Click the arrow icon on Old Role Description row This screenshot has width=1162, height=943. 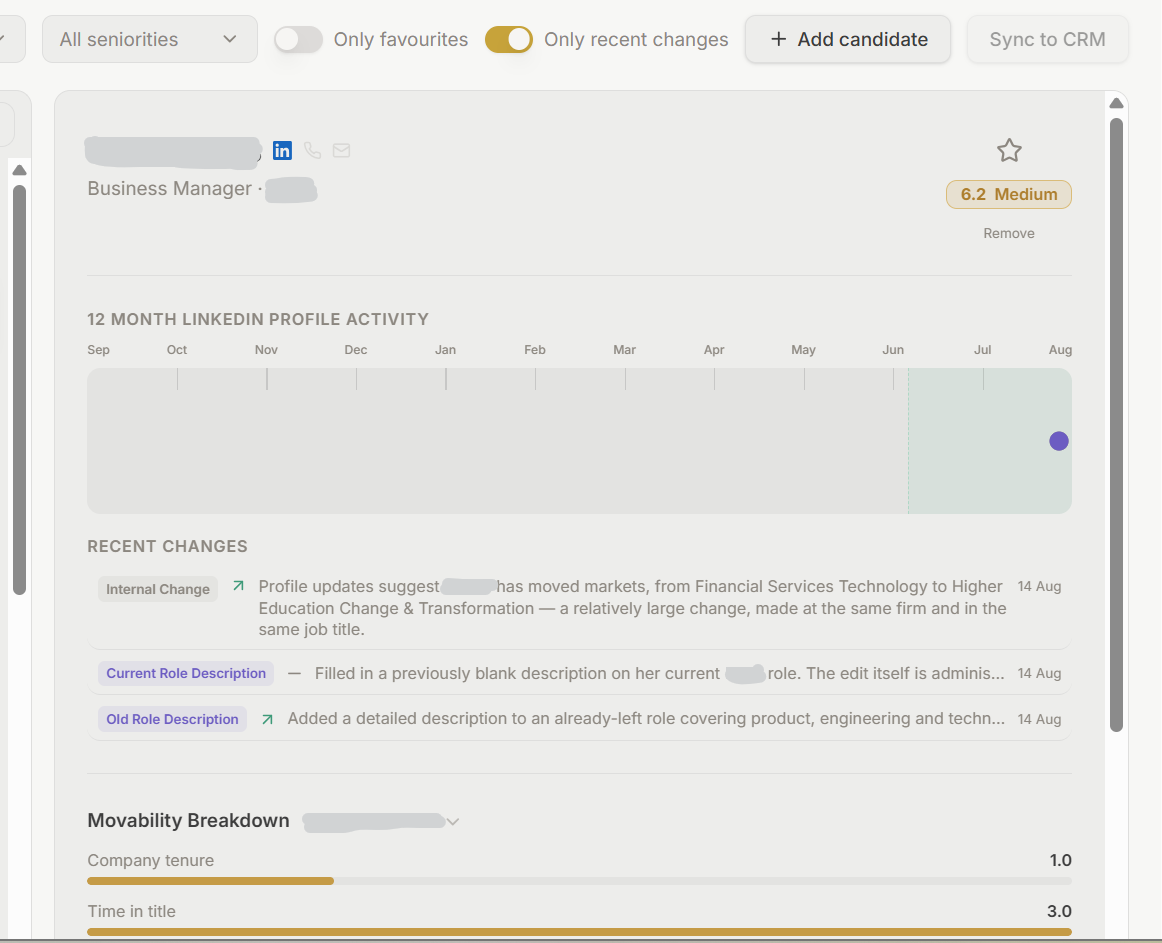click(268, 719)
